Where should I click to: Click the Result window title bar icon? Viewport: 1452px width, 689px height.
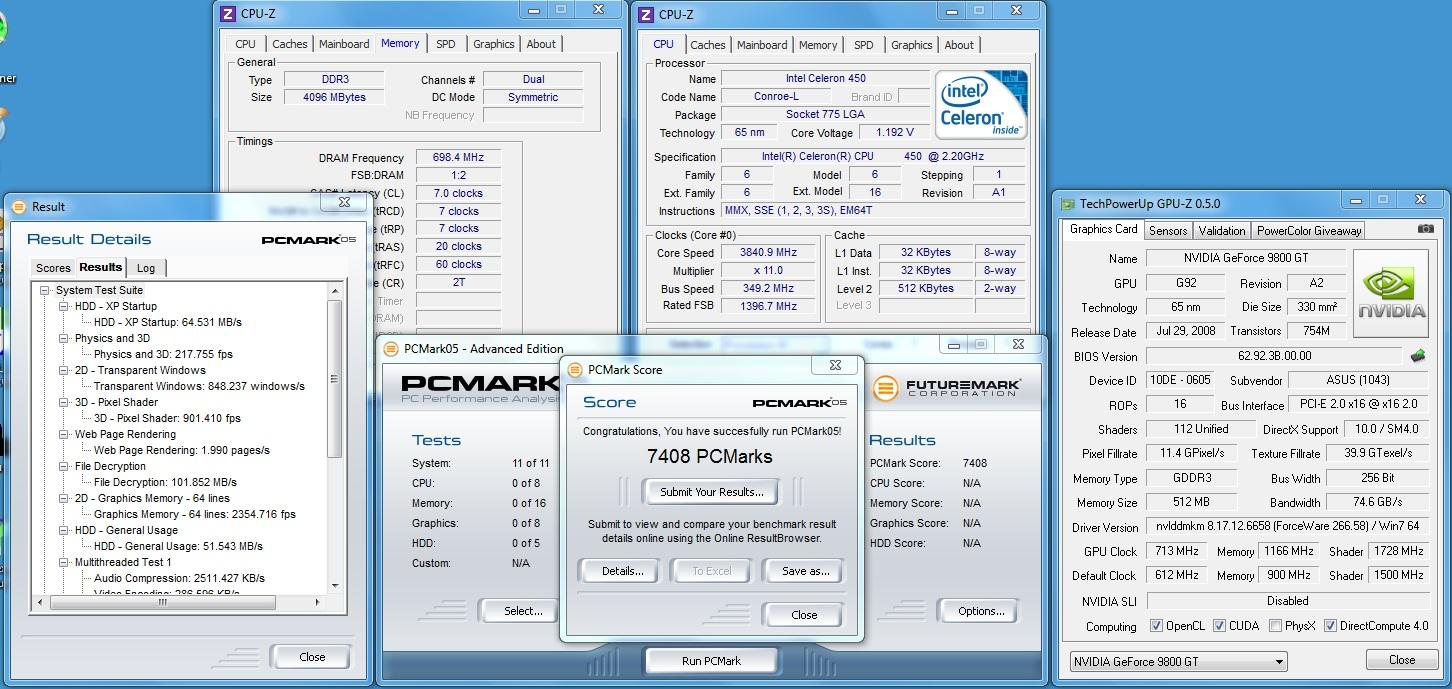pos(19,206)
